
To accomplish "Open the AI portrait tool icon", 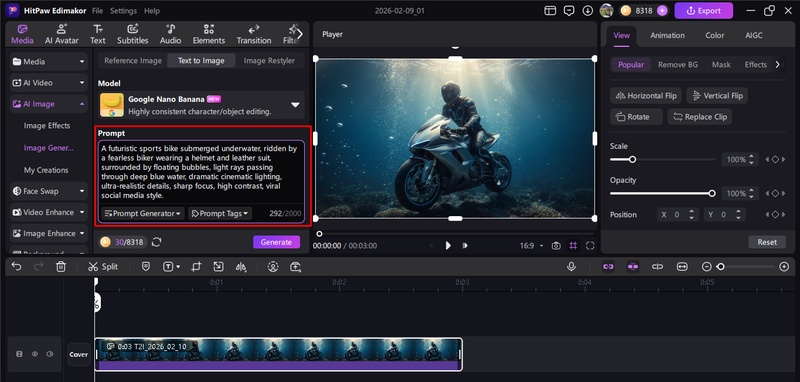I will (273, 266).
